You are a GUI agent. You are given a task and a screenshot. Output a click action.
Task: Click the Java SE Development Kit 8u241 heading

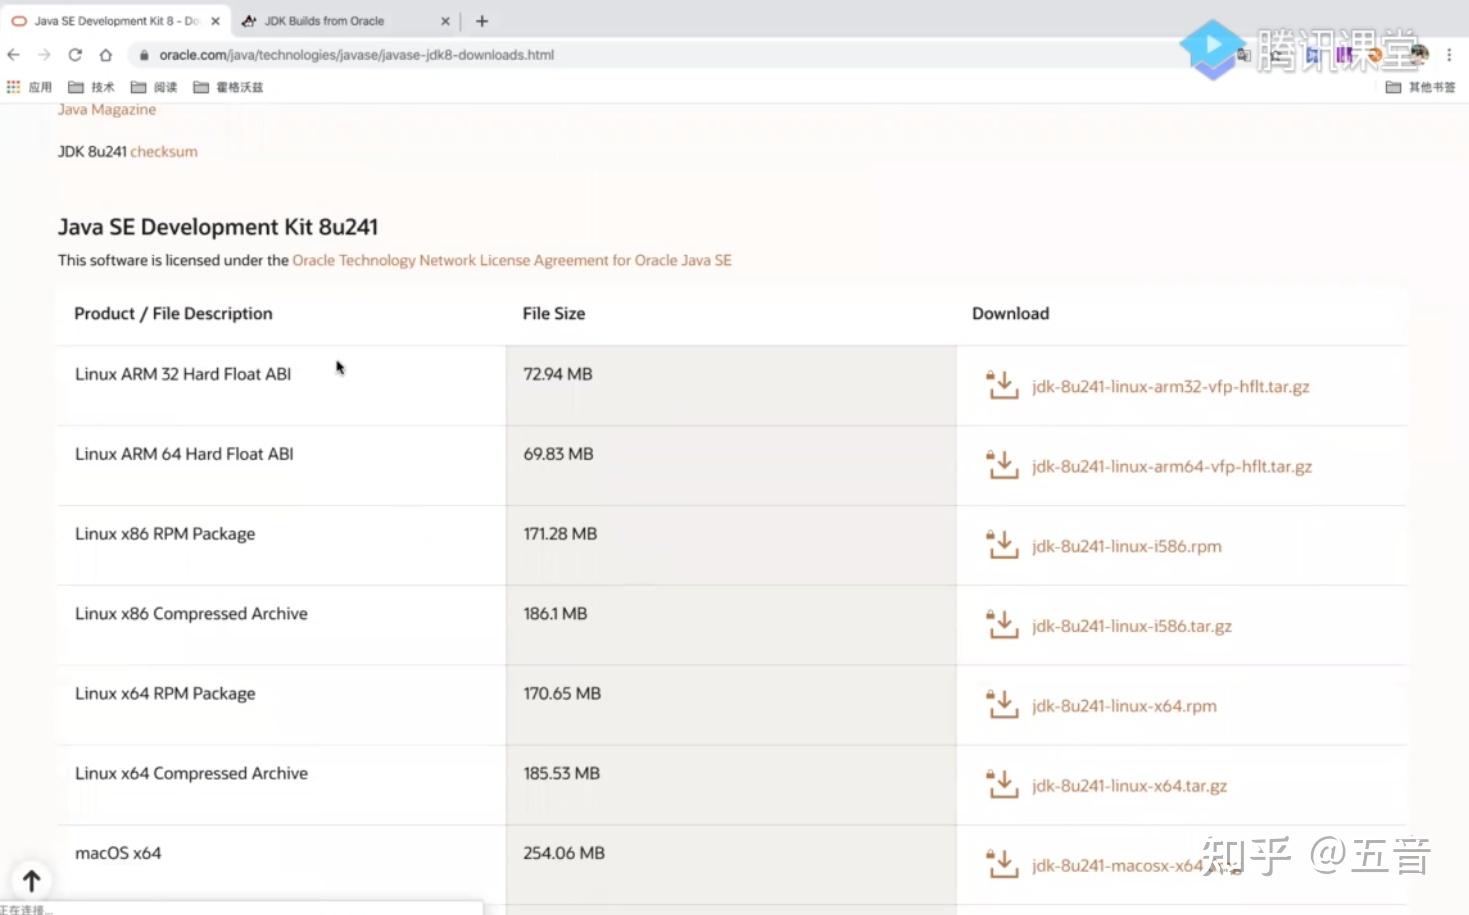218,227
